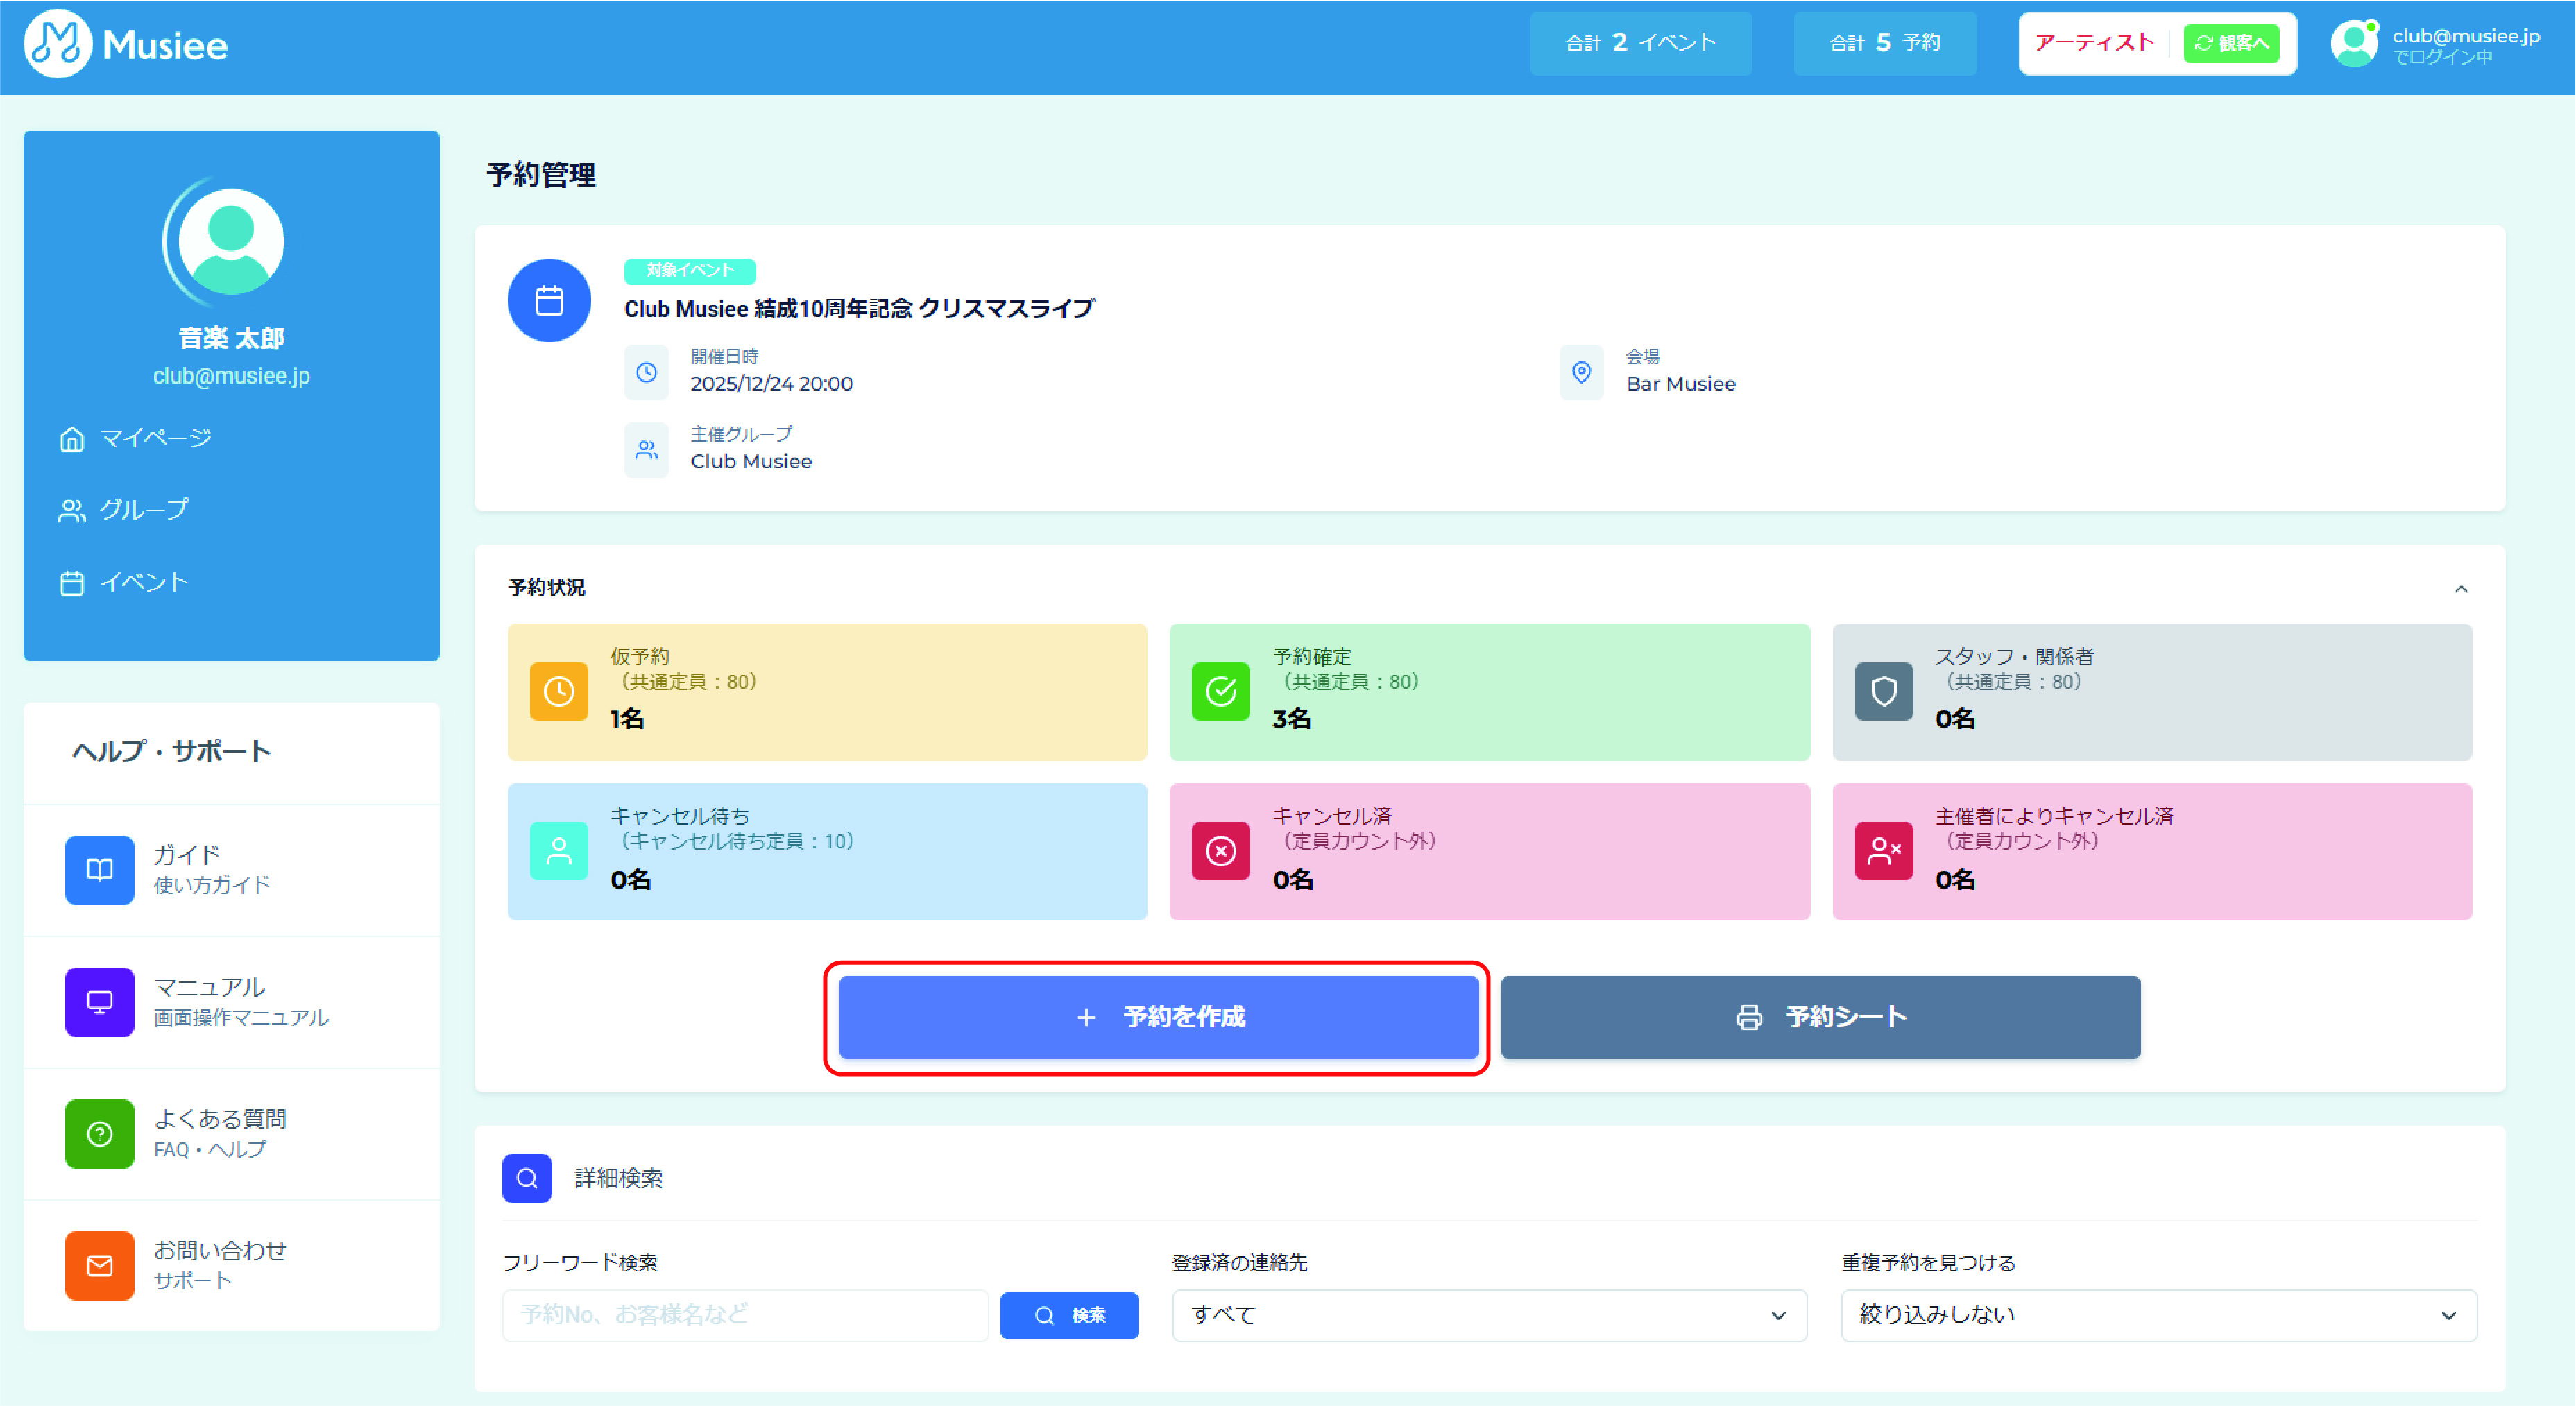Click the 合計 2 イベント header item
This screenshot has height=1406, width=2576.
click(1641, 44)
